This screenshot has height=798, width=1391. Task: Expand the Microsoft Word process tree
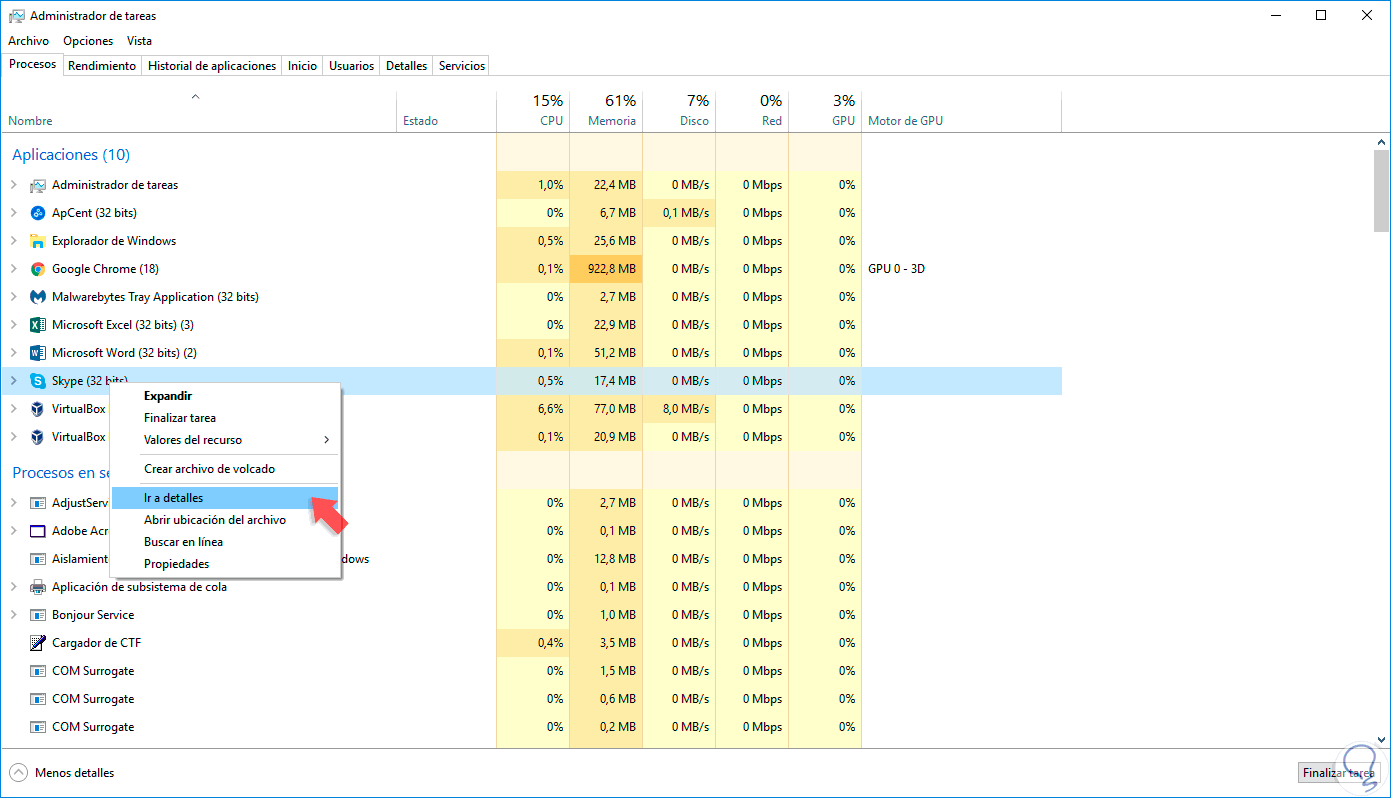point(14,353)
